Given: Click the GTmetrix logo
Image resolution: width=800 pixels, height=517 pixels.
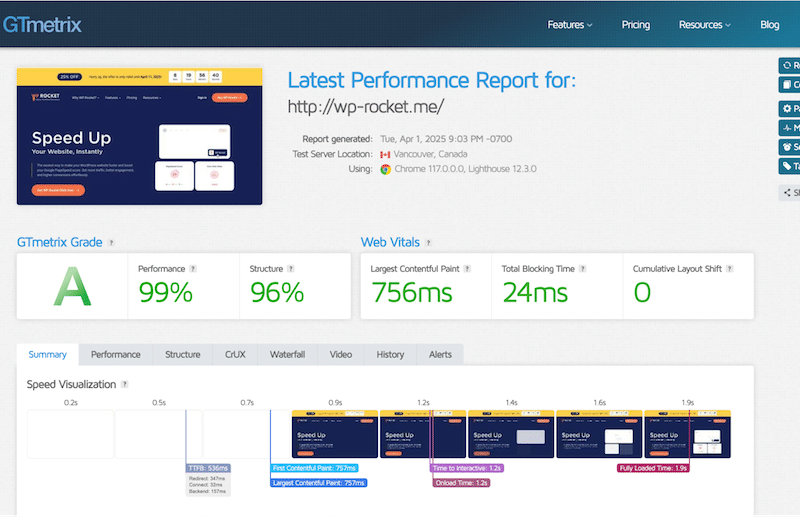Looking at the screenshot, I should pos(43,22).
